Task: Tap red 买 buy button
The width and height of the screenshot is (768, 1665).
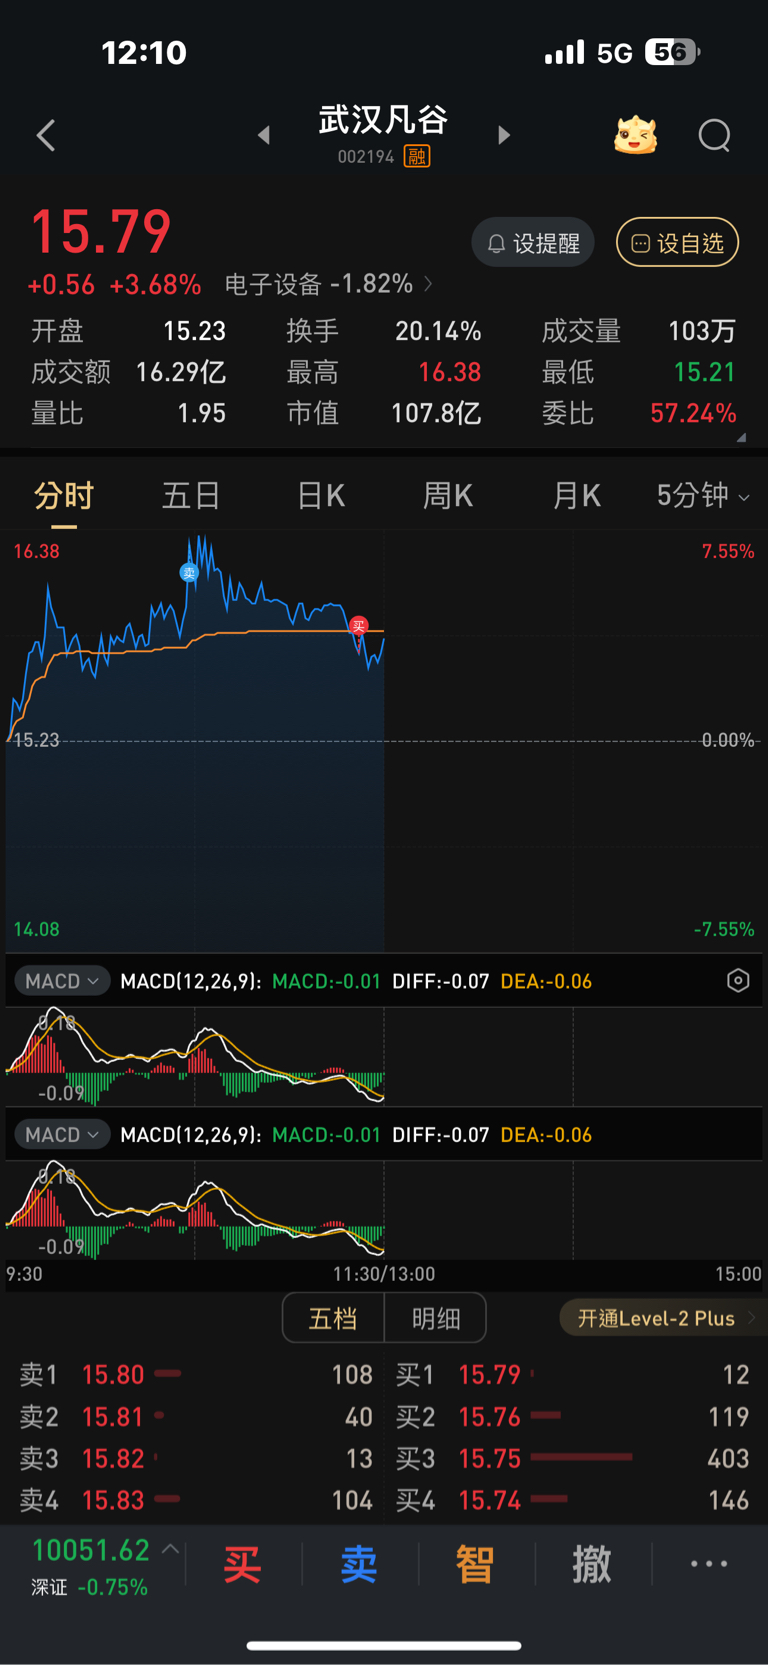Action: [242, 1564]
